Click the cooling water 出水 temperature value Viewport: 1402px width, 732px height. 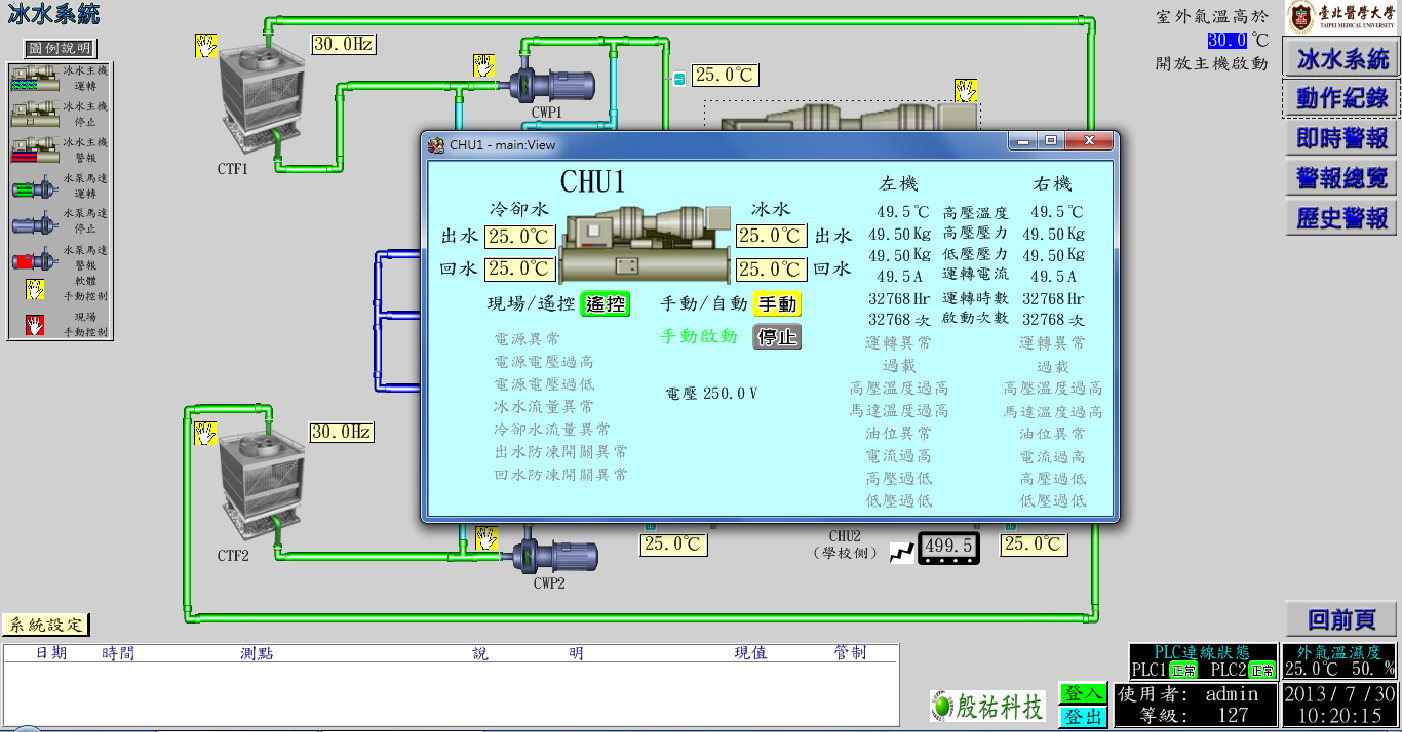(519, 236)
